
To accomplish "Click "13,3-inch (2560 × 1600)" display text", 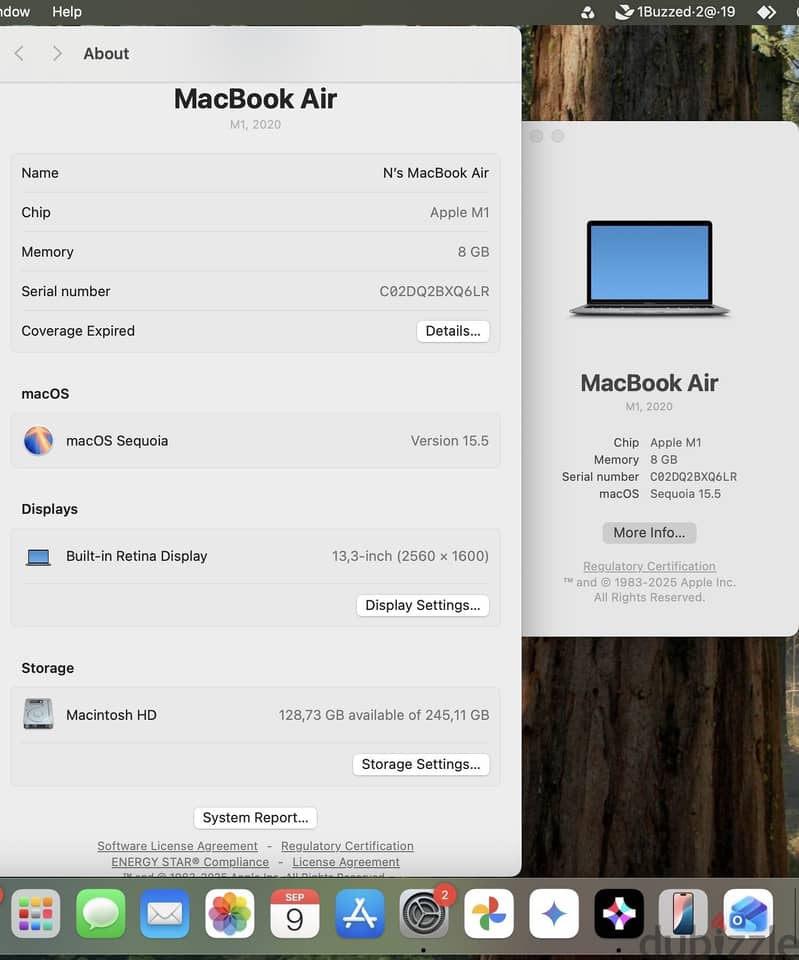I will pos(410,557).
